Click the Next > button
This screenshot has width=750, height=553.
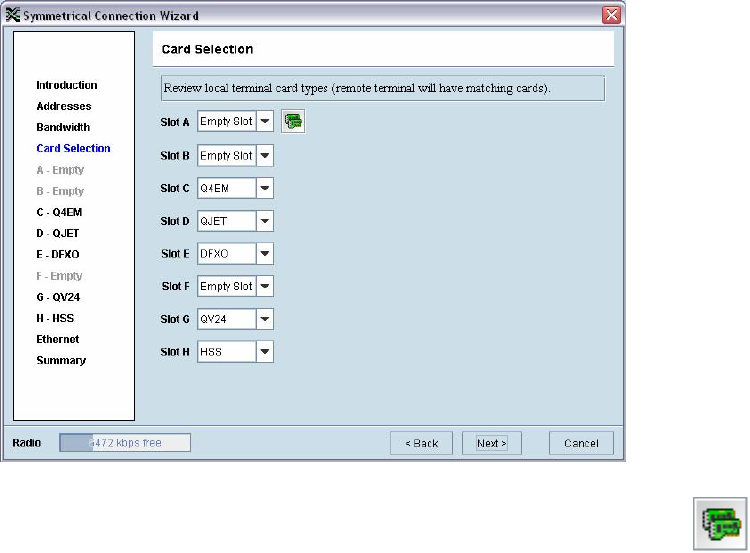(492, 443)
